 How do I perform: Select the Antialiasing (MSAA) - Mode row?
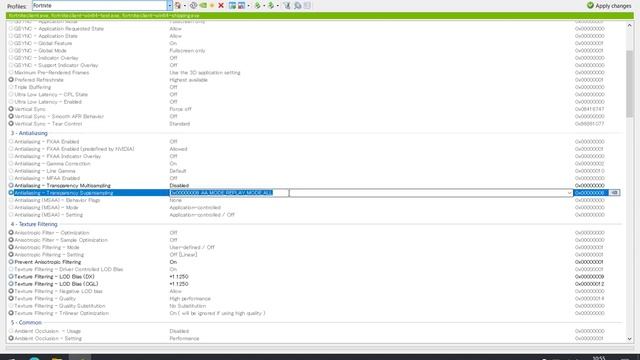pyautogui.click(x=314, y=207)
